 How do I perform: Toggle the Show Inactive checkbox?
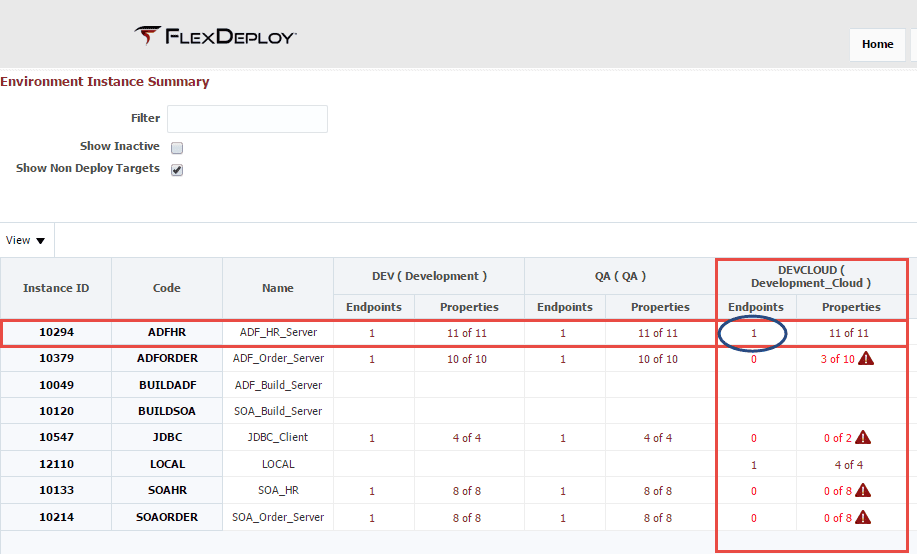[x=177, y=147]
